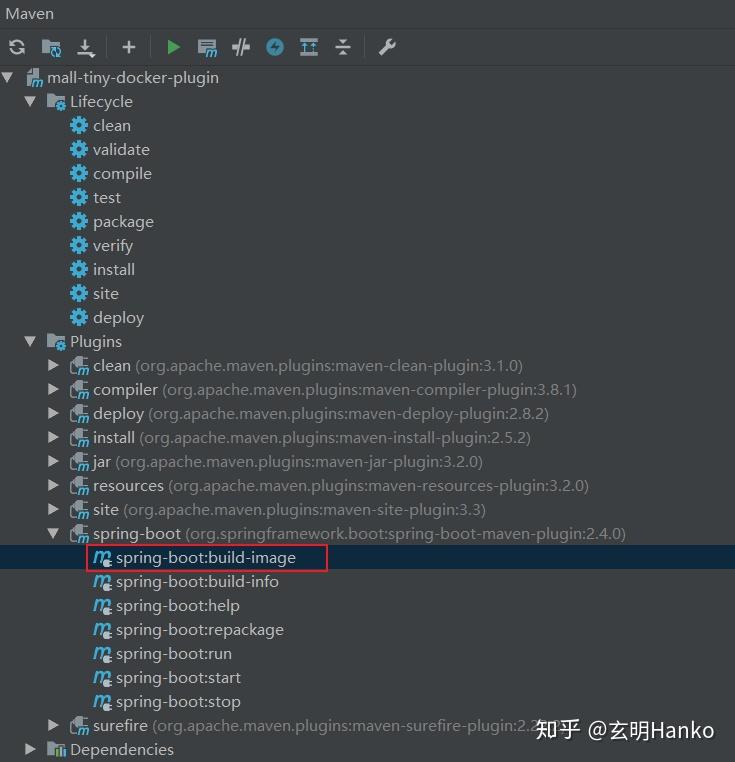Click the goal icon beside spring-boot:stop
Screen dimensions: 735x762
tap(102, 702)
